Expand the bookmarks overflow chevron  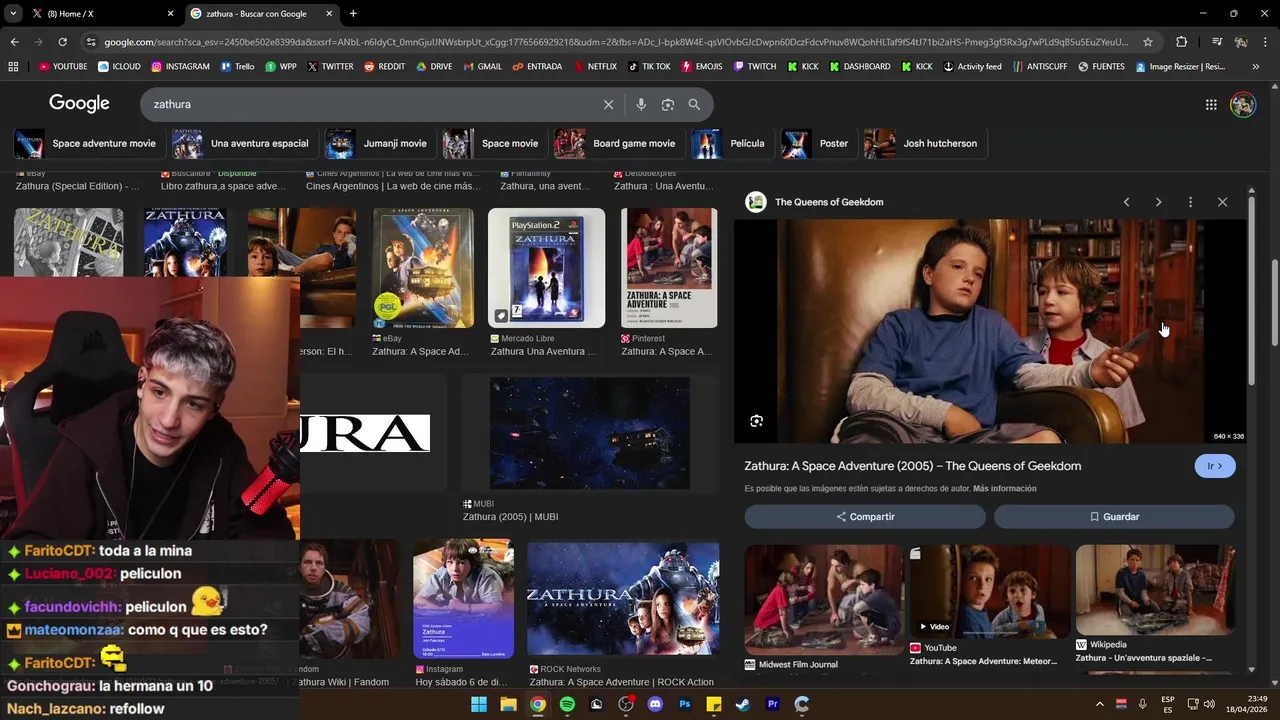click(1255, 67)
